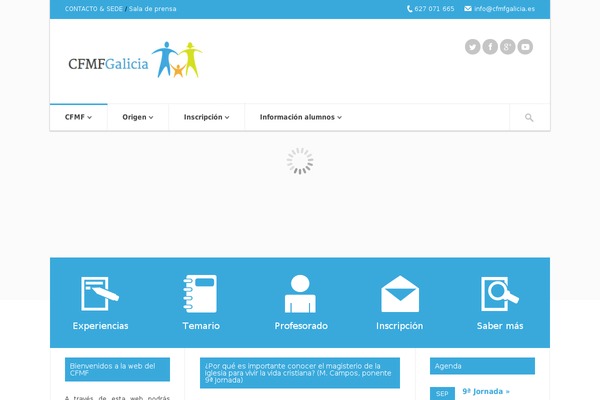Image resolution: width=600 pixels, height=400 pixels.
Task: Open the Sala de prensa link
Action: (152, 9)
